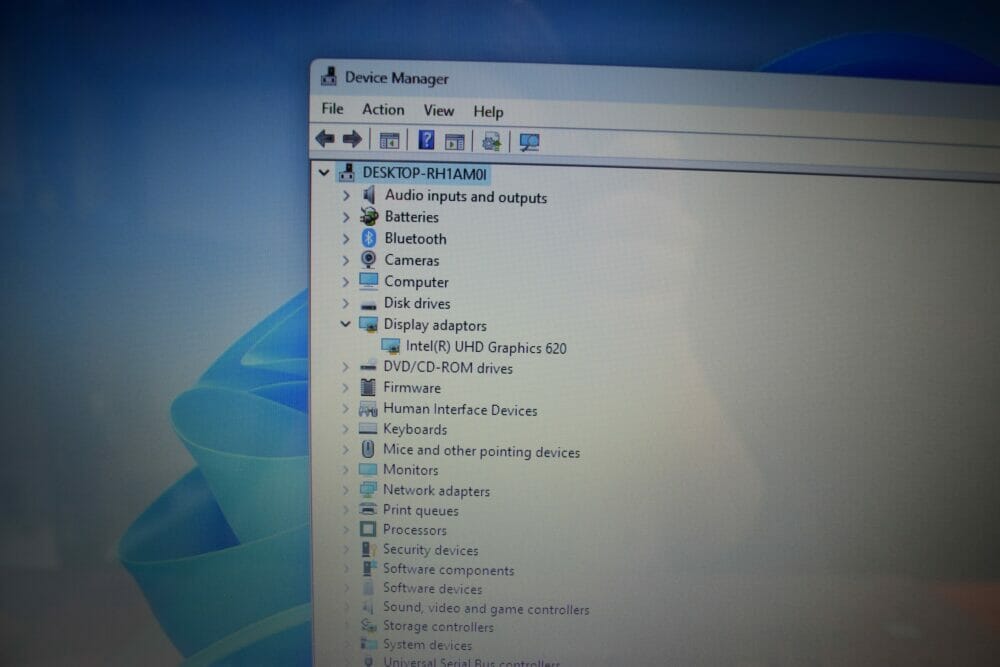Image resolution: width=1000 pixels, height=667 pixels.
Task: Select the Security devices label
Action: (x=430, y=550)
